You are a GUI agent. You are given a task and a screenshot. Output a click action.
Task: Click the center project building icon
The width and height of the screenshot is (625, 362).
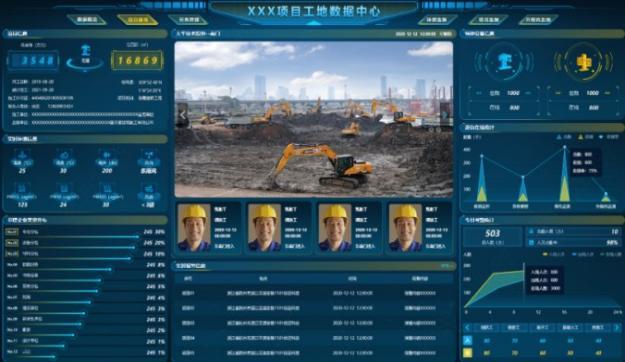point(85,53)
